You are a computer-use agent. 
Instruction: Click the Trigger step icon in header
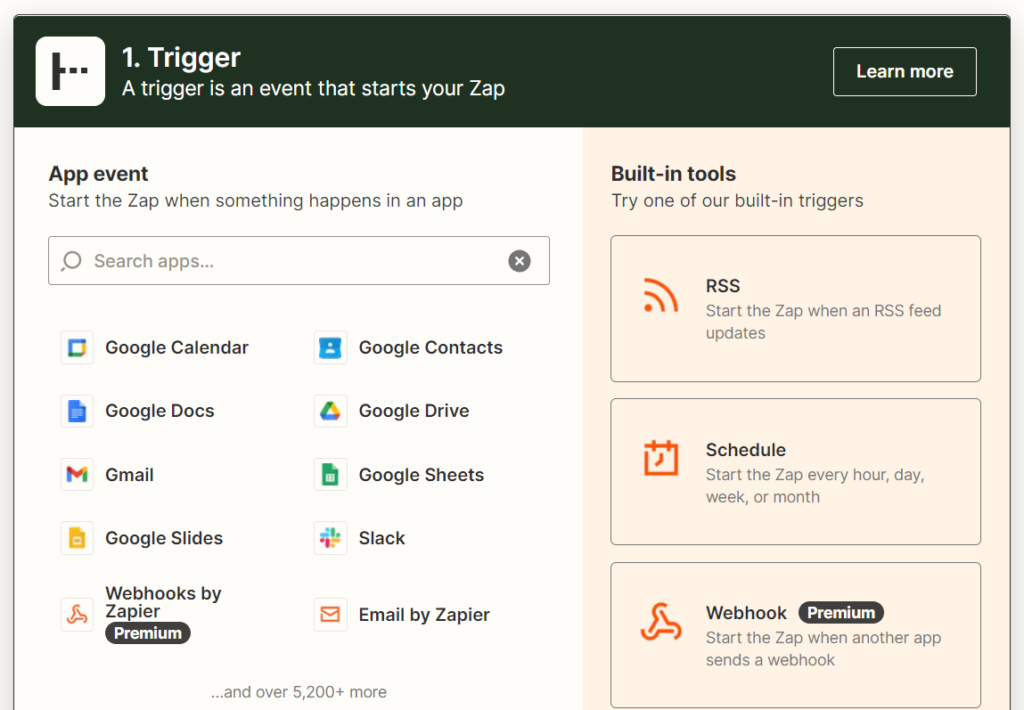pos(71,71)
